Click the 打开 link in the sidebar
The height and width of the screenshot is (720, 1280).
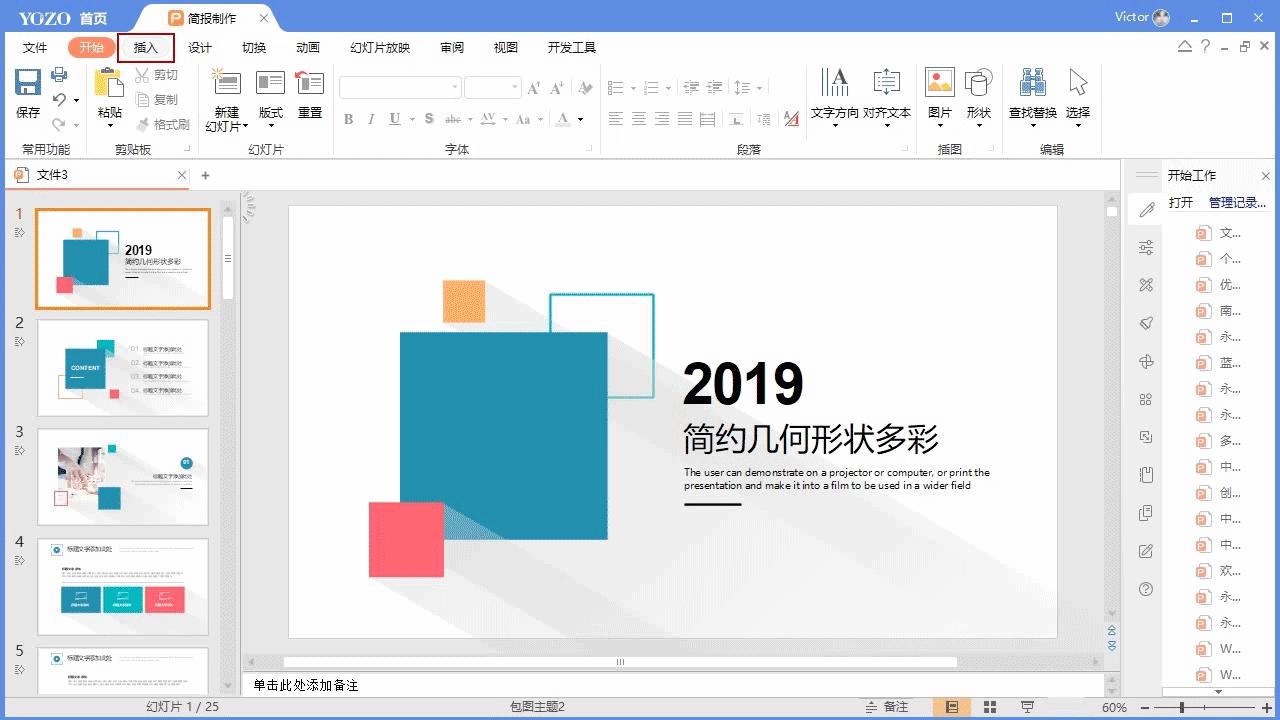click(1179, 202)
